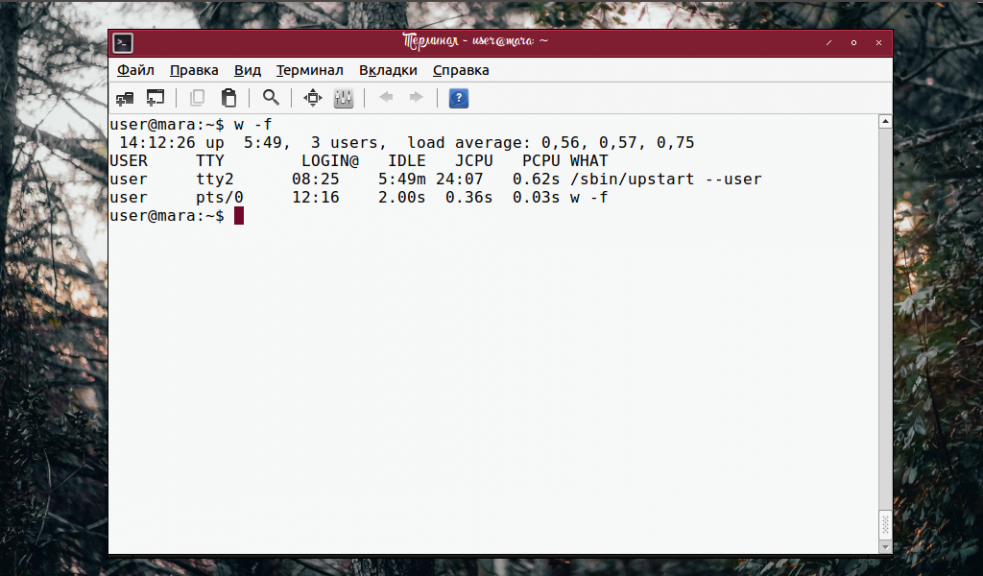Go to next tab arrow

click(416, 97)
